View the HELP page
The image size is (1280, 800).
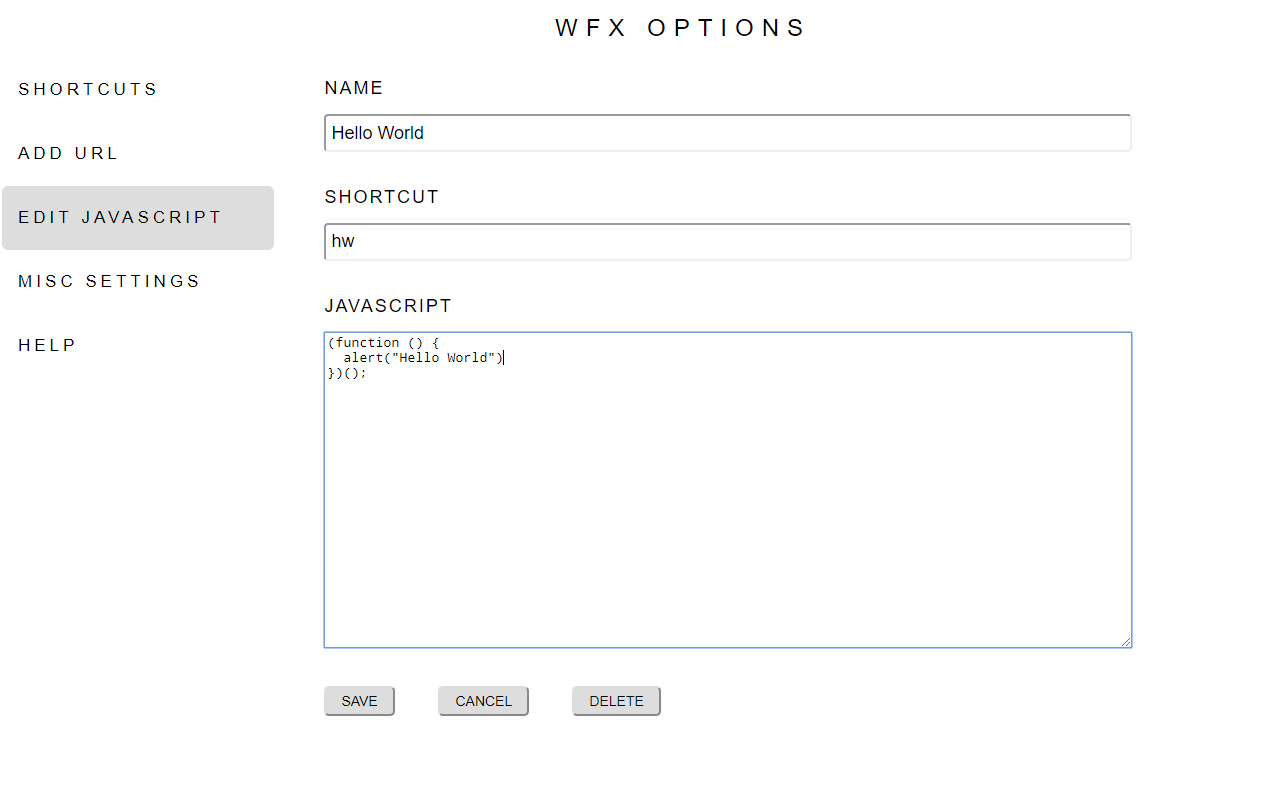click(47, 345)
